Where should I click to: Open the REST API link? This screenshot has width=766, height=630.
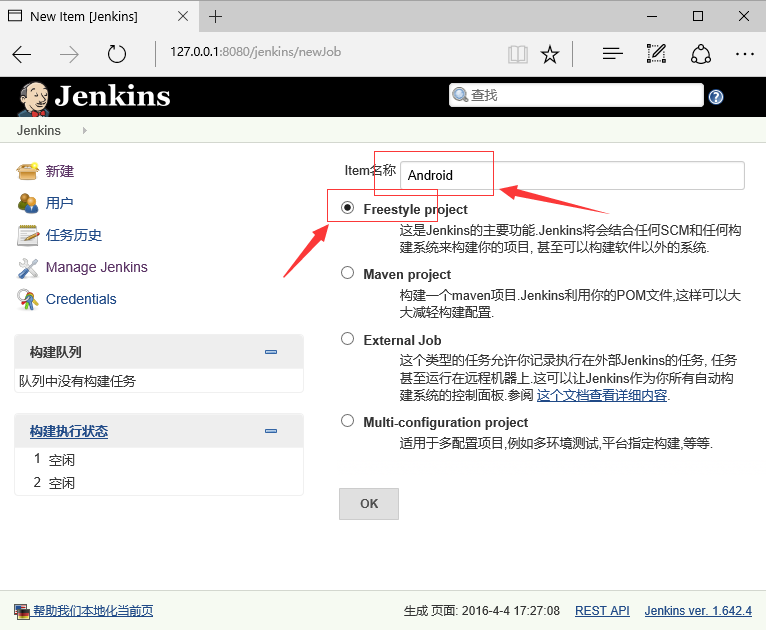click(602, 611)
